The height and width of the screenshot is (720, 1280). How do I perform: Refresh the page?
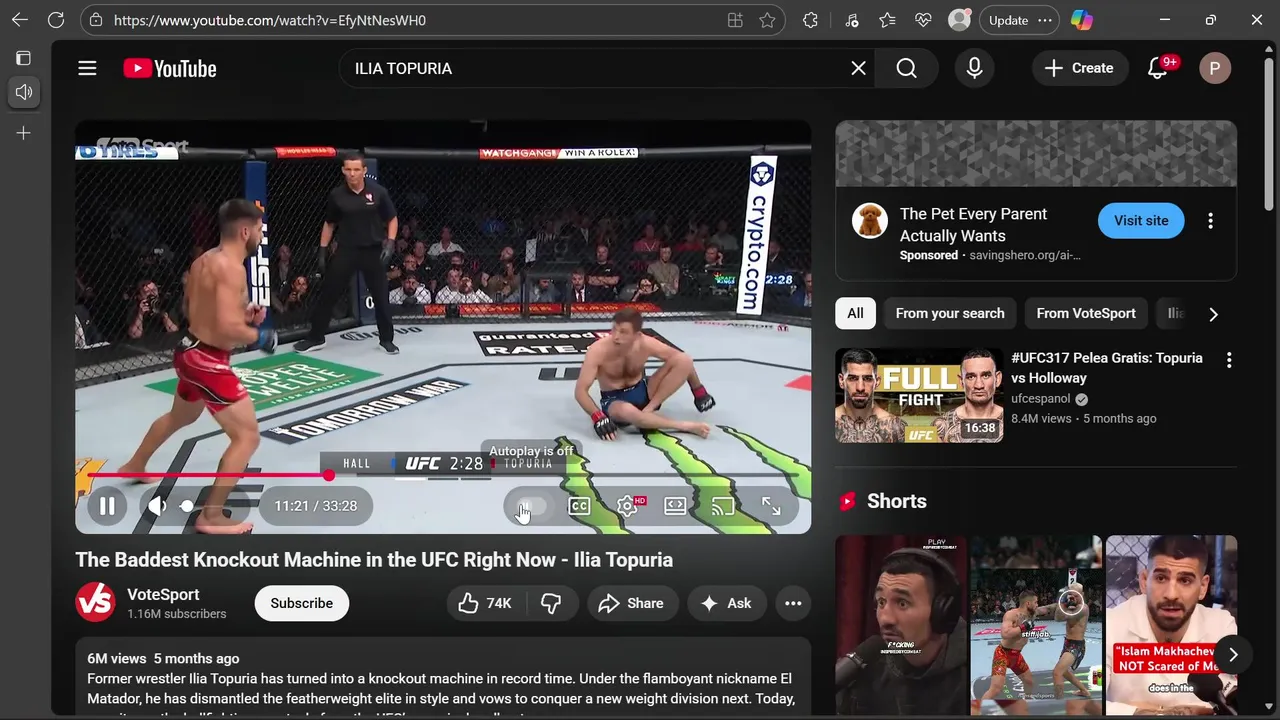click(56, 20)
